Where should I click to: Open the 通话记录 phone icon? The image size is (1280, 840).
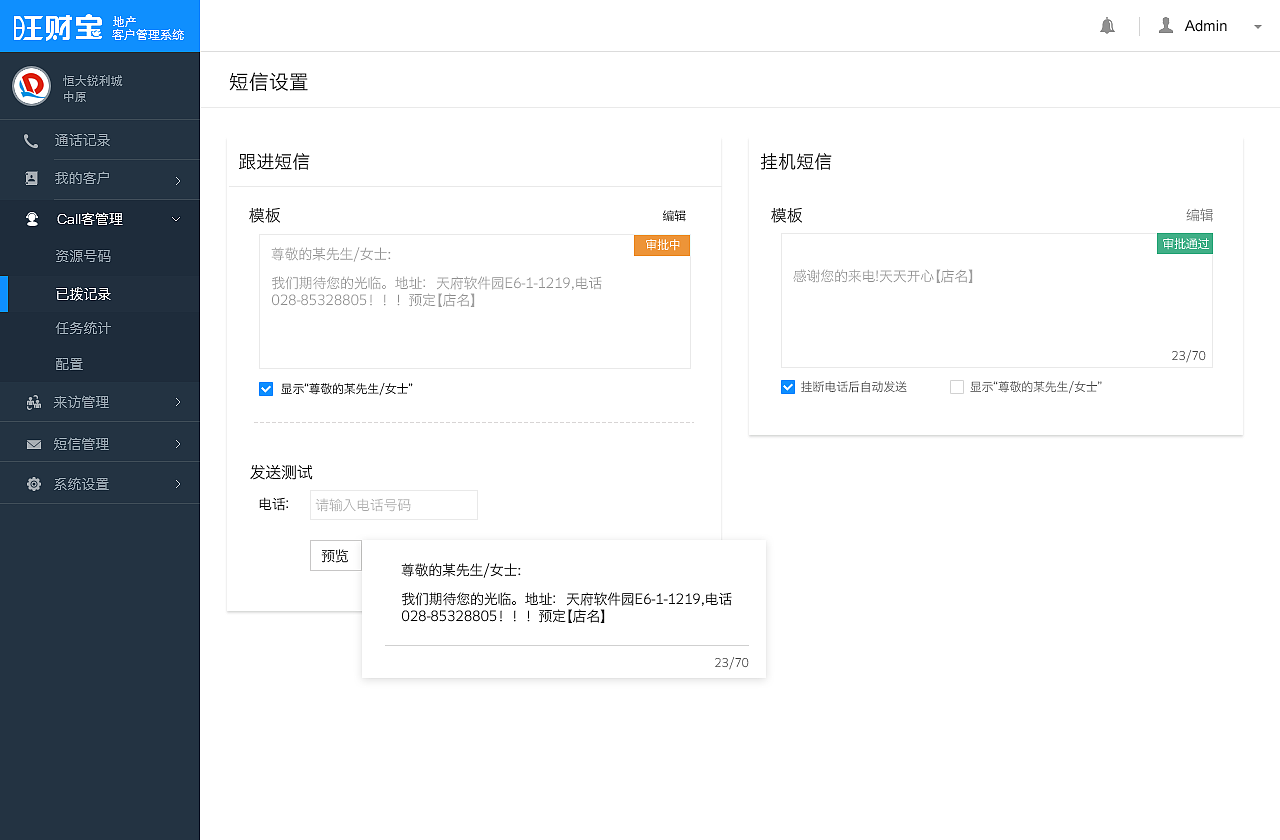point(31,139)
